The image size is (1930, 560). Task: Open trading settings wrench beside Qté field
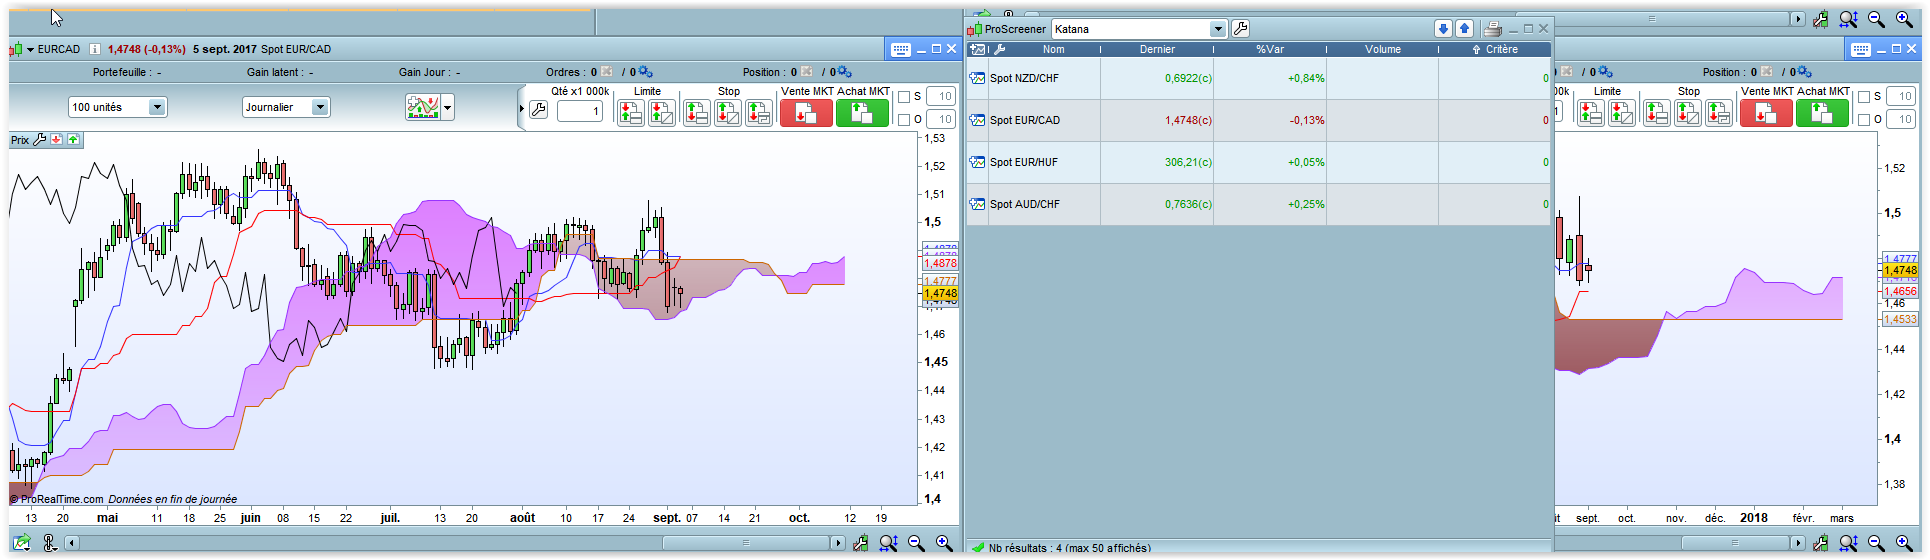[x=538, y=110]
